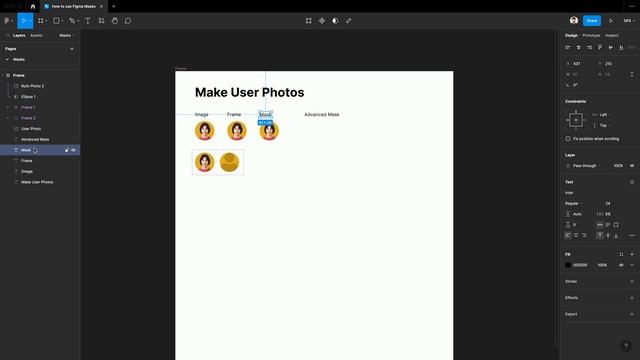This screenshot has width=640, height=360.
Task: Align selection to bottom
Action: (x=621, y=47)
